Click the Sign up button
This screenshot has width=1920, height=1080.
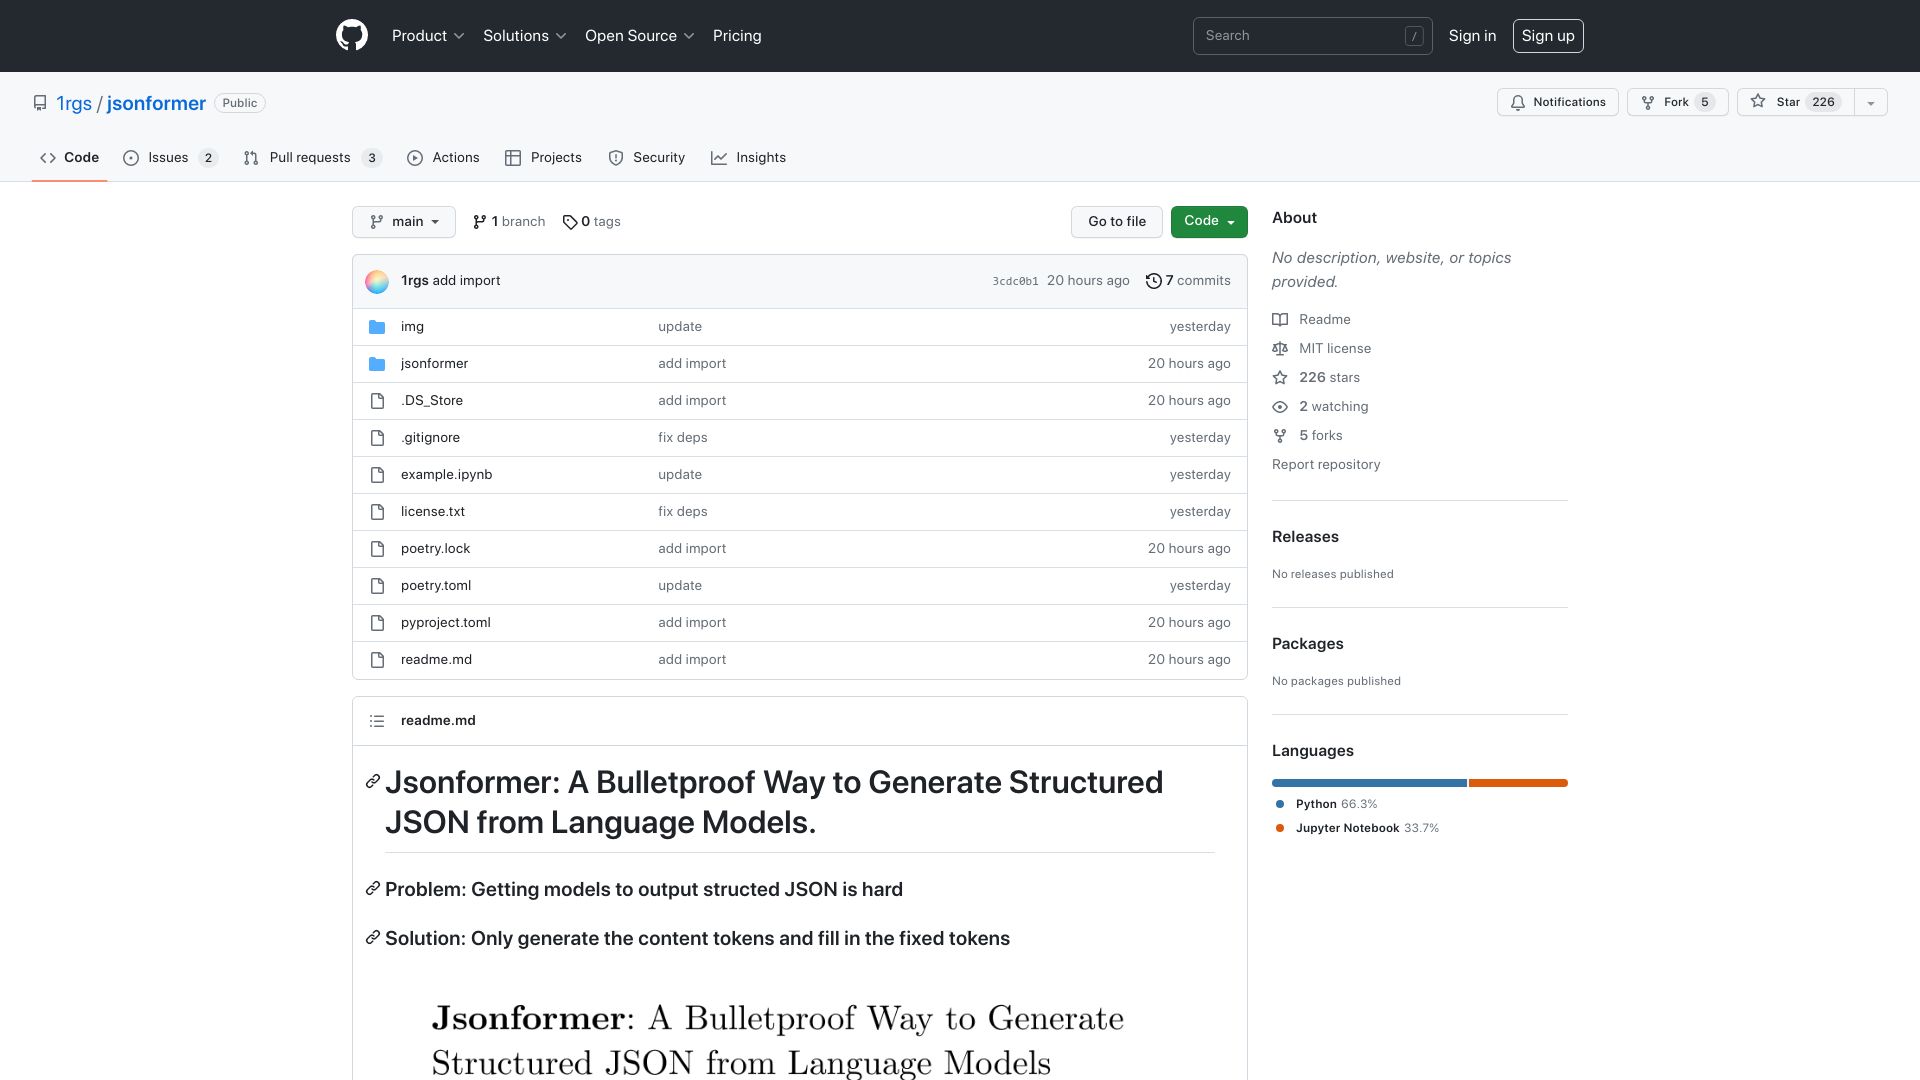click(1548, 36)
